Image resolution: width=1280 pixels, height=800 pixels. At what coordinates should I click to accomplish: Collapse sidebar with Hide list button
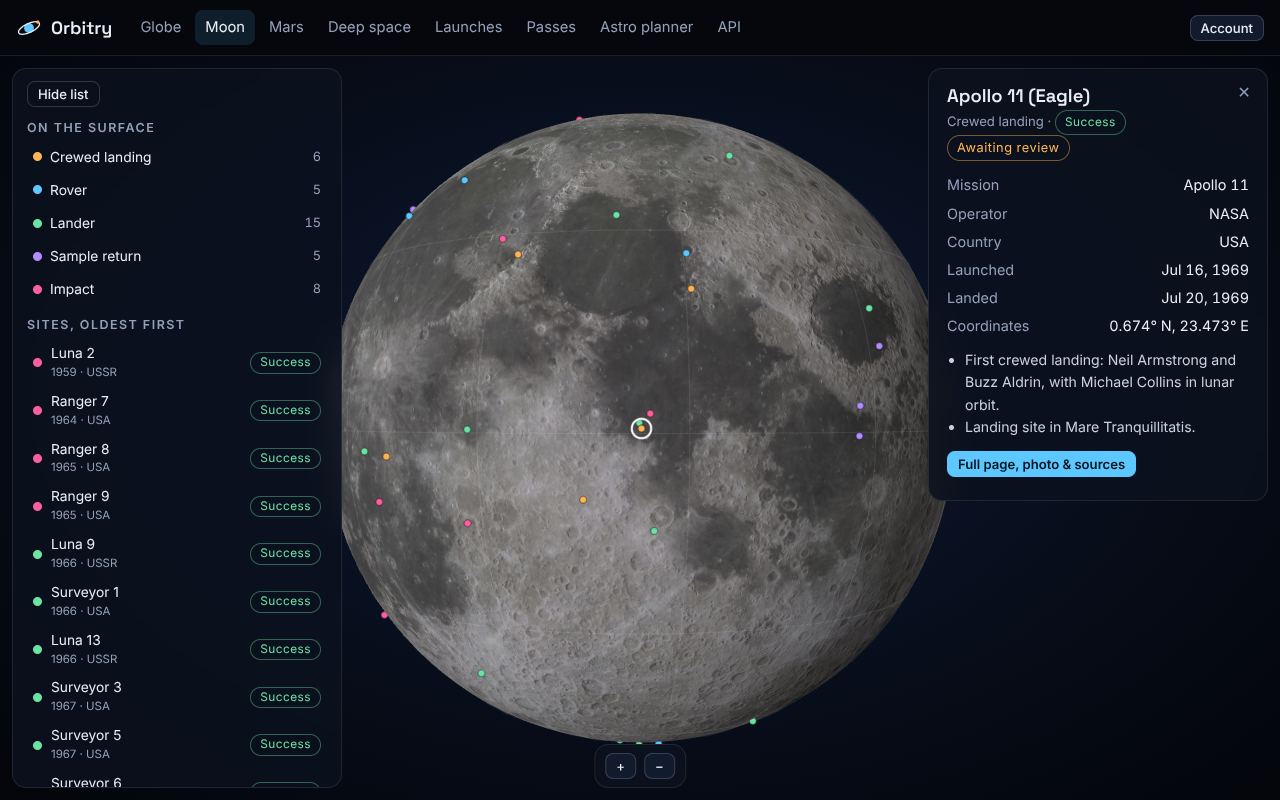tap(63, 94)
